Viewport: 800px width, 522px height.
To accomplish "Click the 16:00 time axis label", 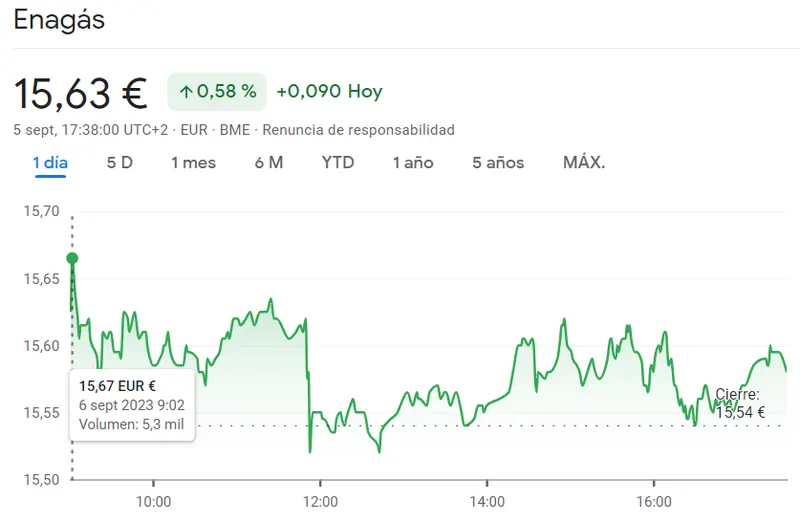I will tap(654, 502).
